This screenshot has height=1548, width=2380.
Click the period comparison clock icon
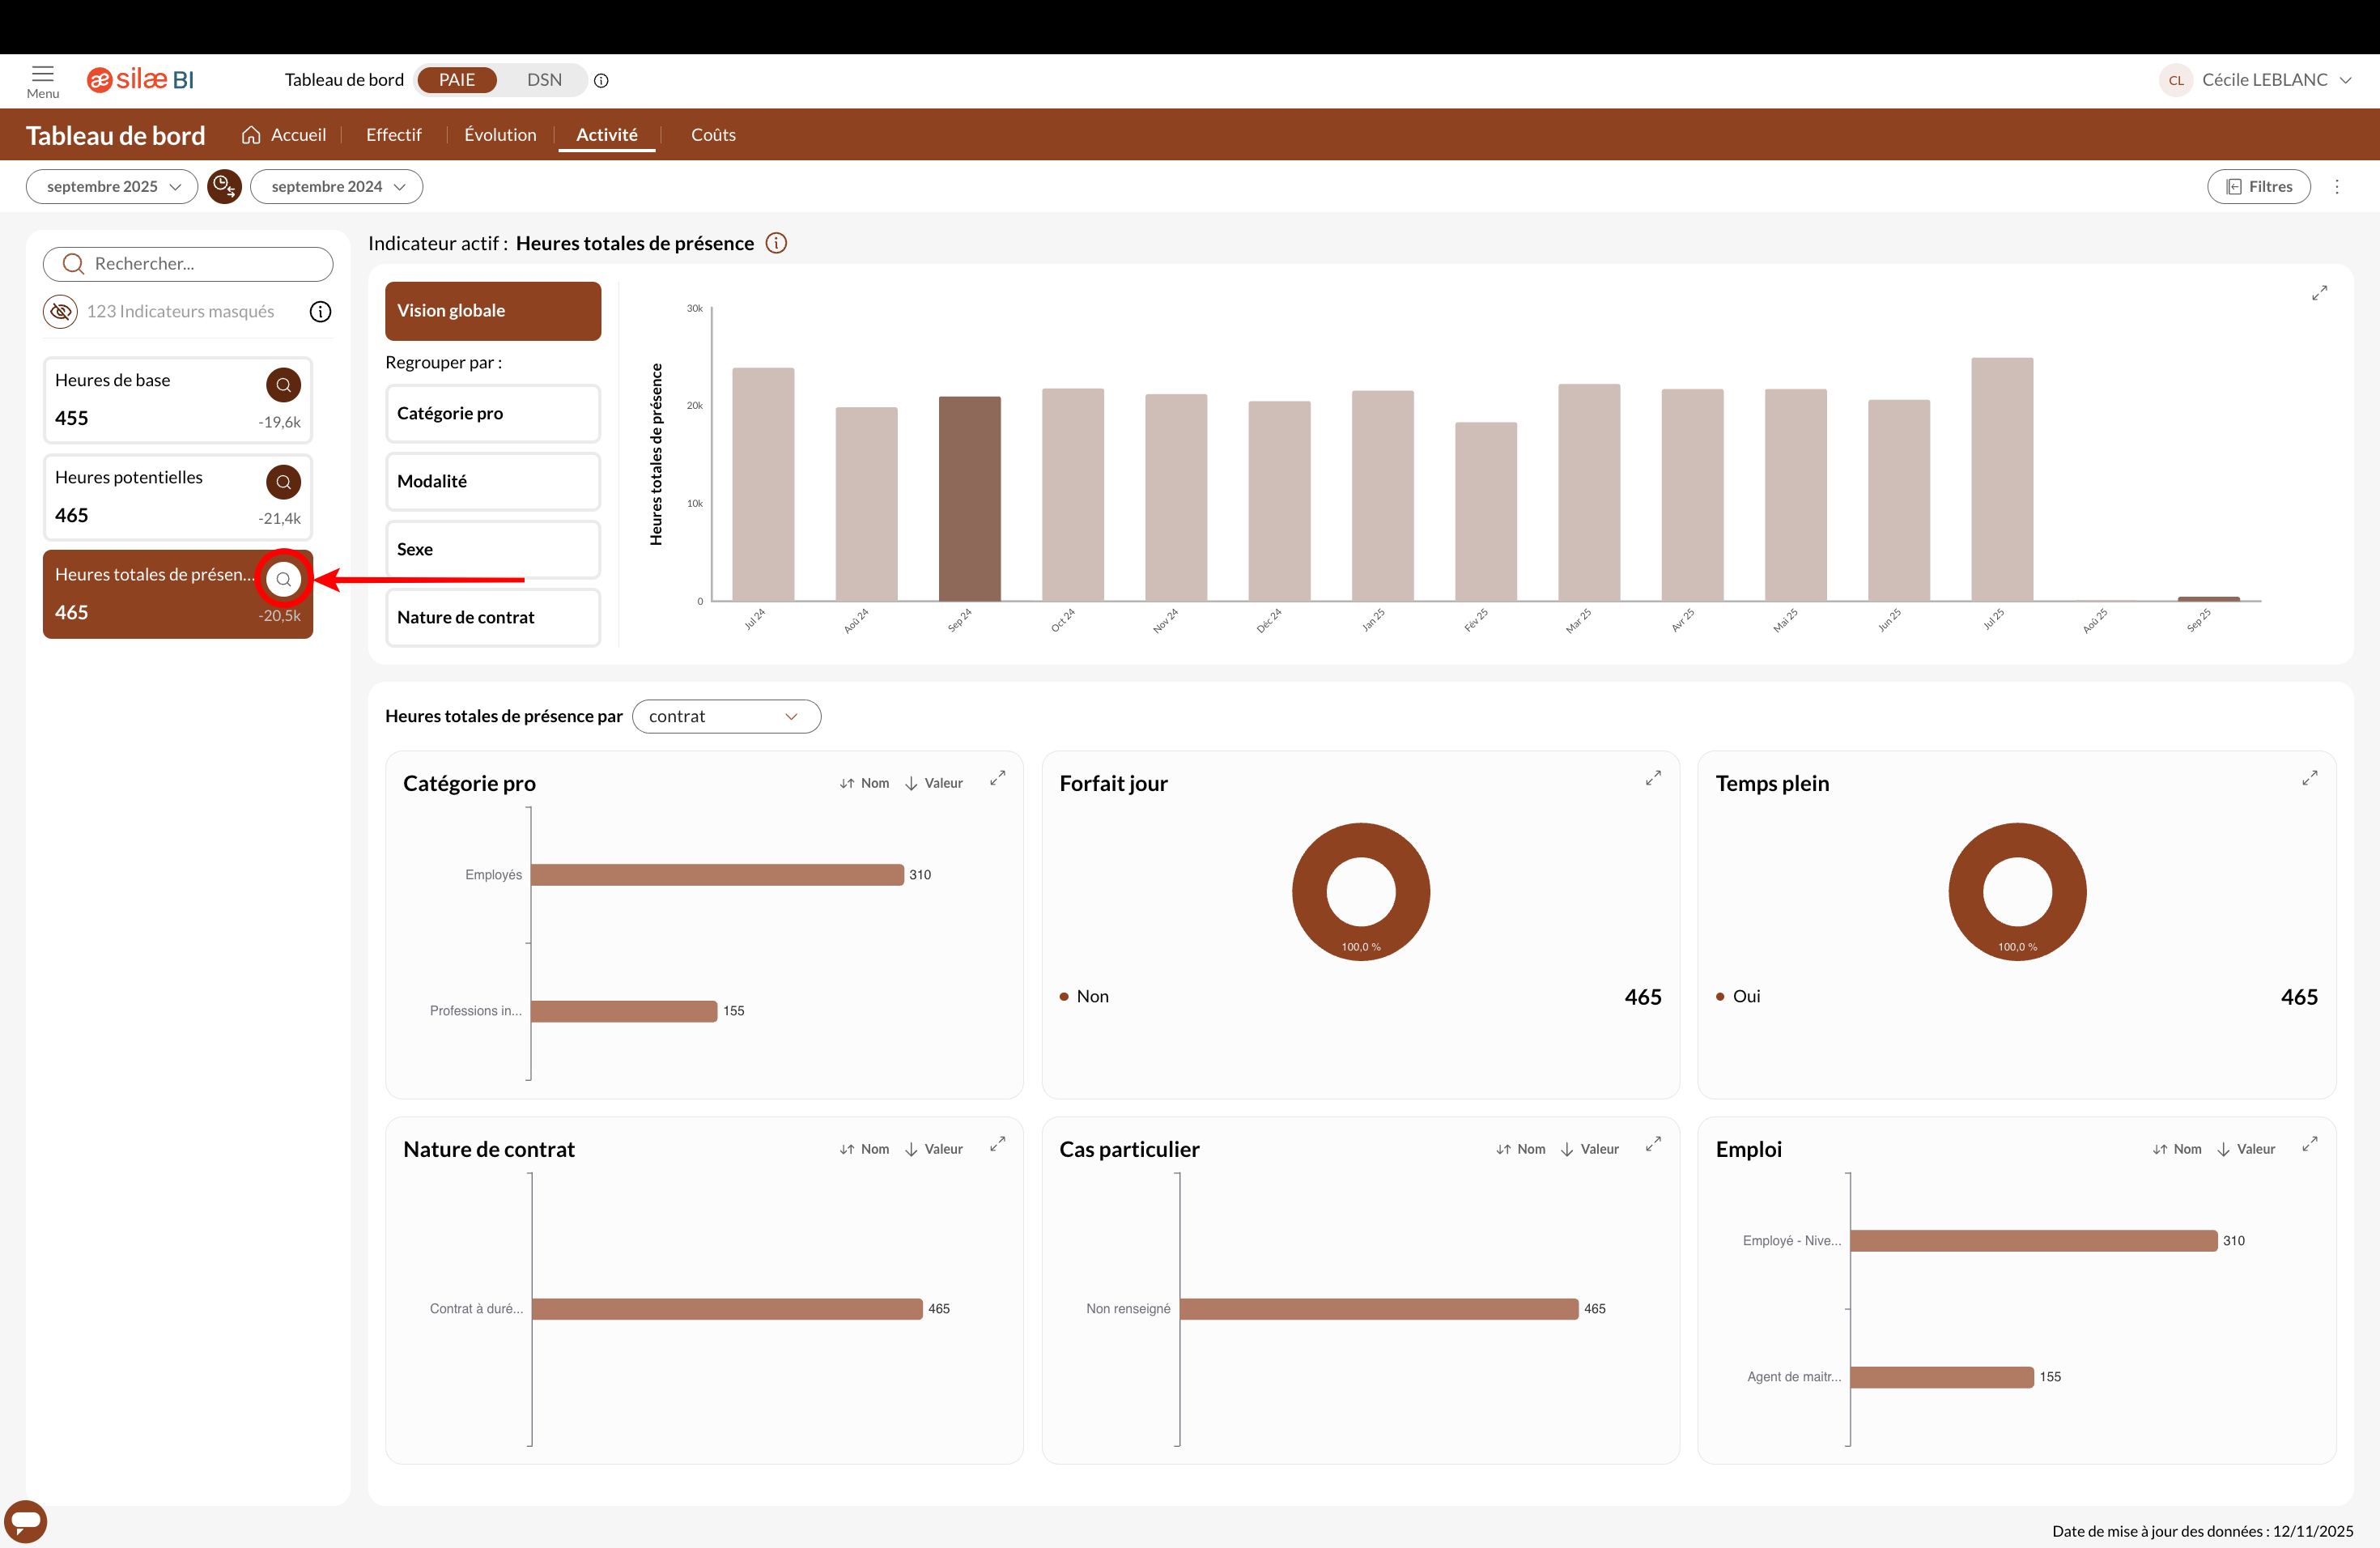tap(224, 187)
